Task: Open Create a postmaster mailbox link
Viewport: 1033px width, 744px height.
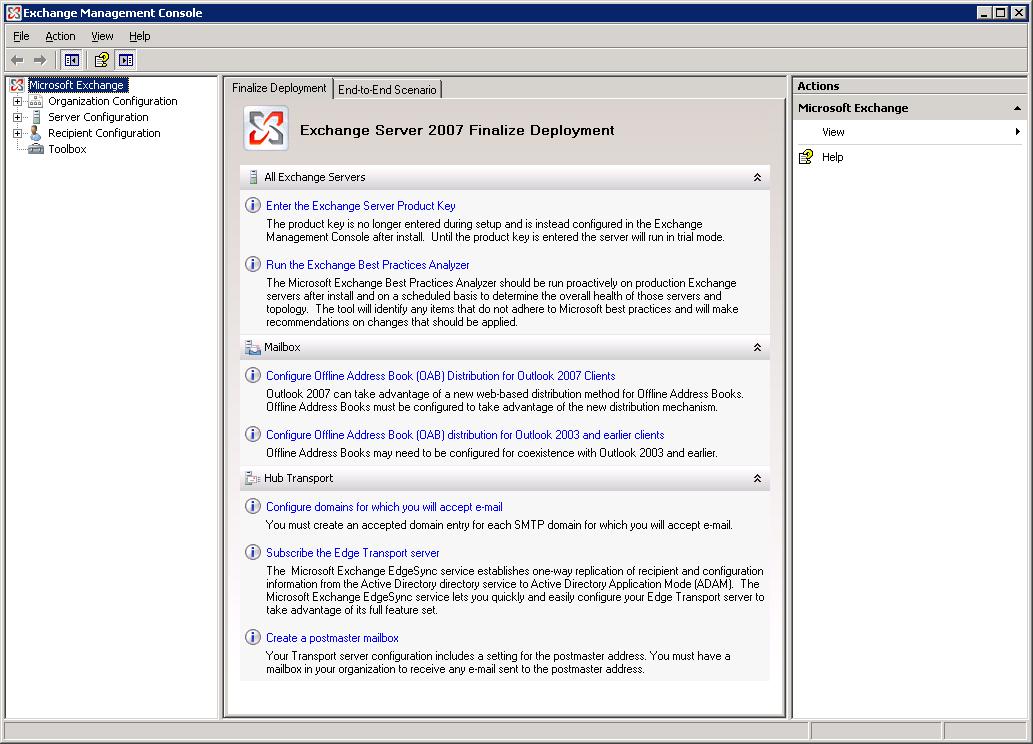Action: tap(332, 638)
